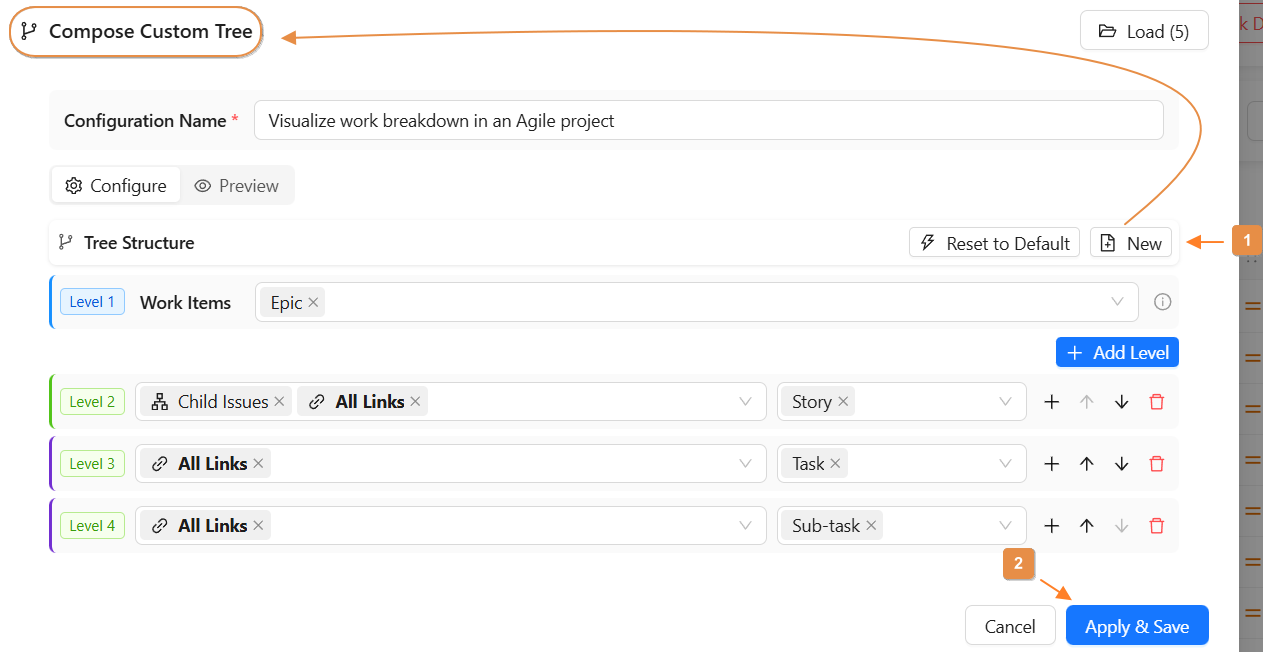Select the Configure tab
Image resolution: width=1263 pixels, height=652 pixels.
[x=116, y=186]
